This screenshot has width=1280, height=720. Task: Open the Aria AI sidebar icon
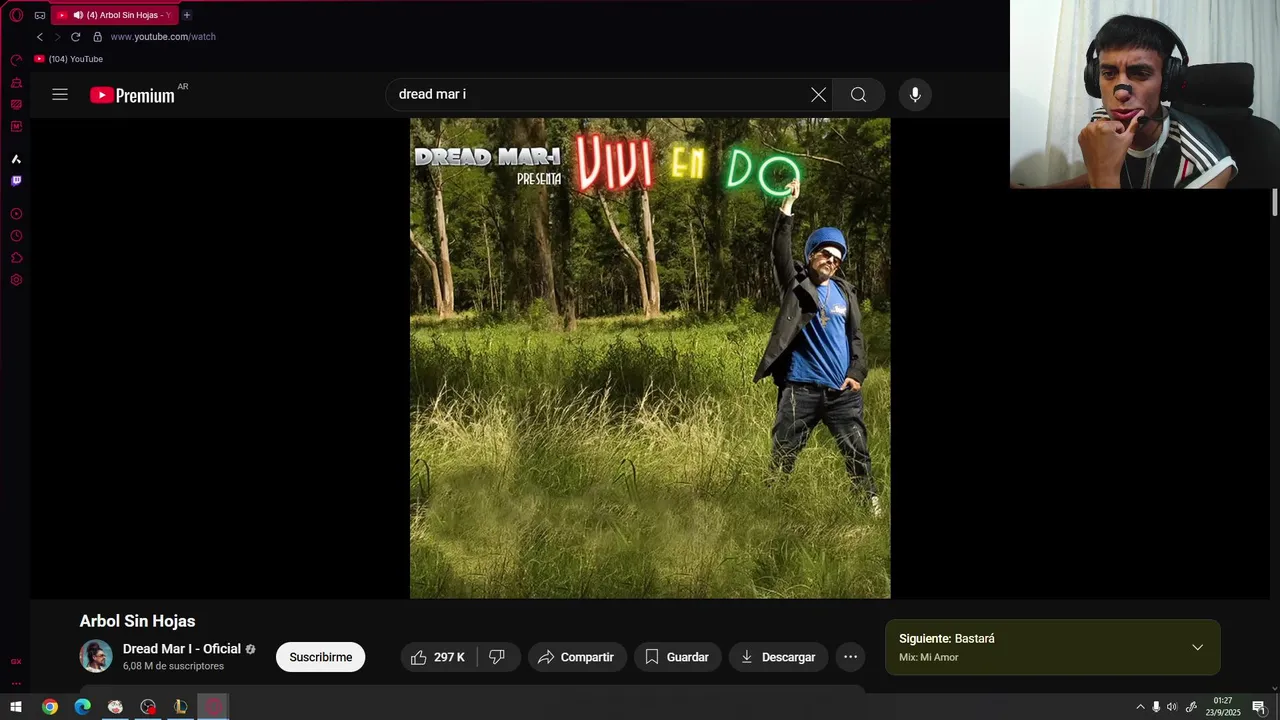point(16,159)
